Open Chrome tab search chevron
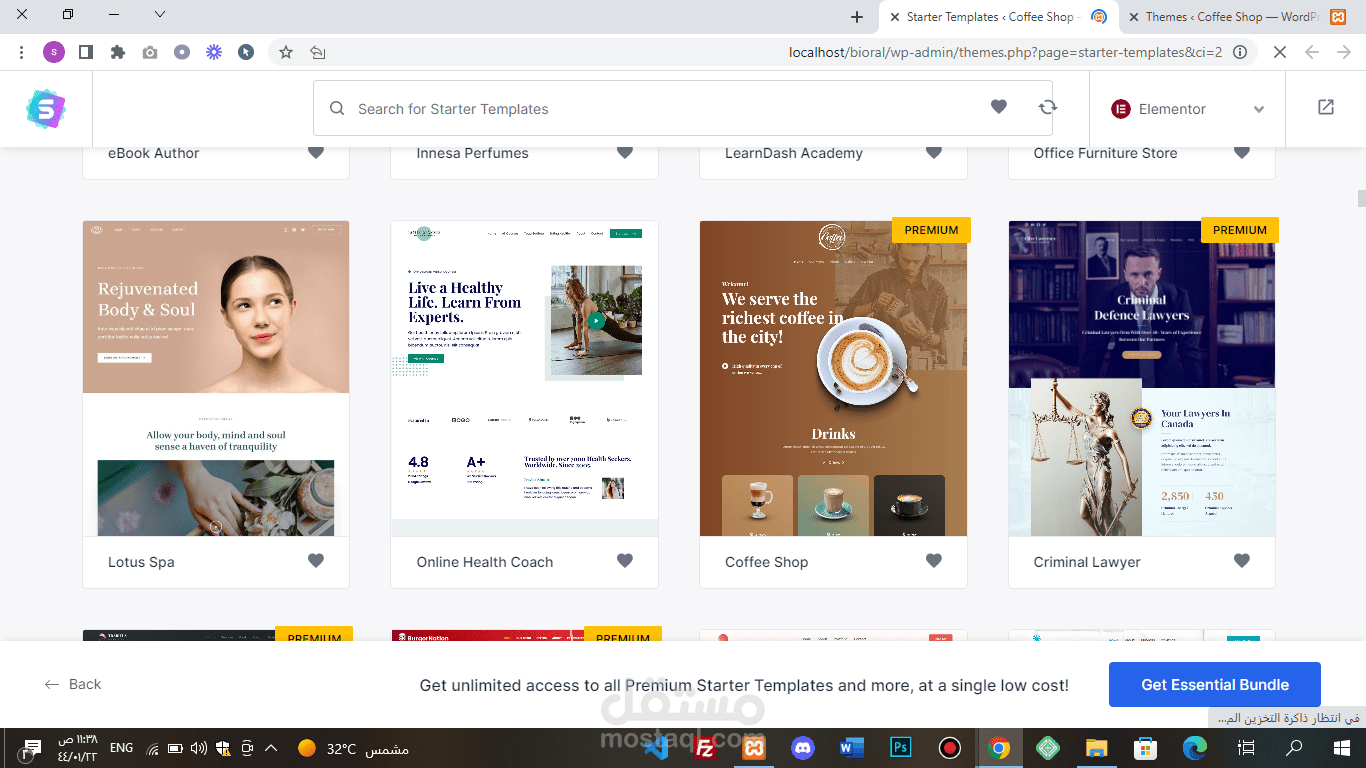The height and width of the screenshot is (768, 1366). point(160,15)
